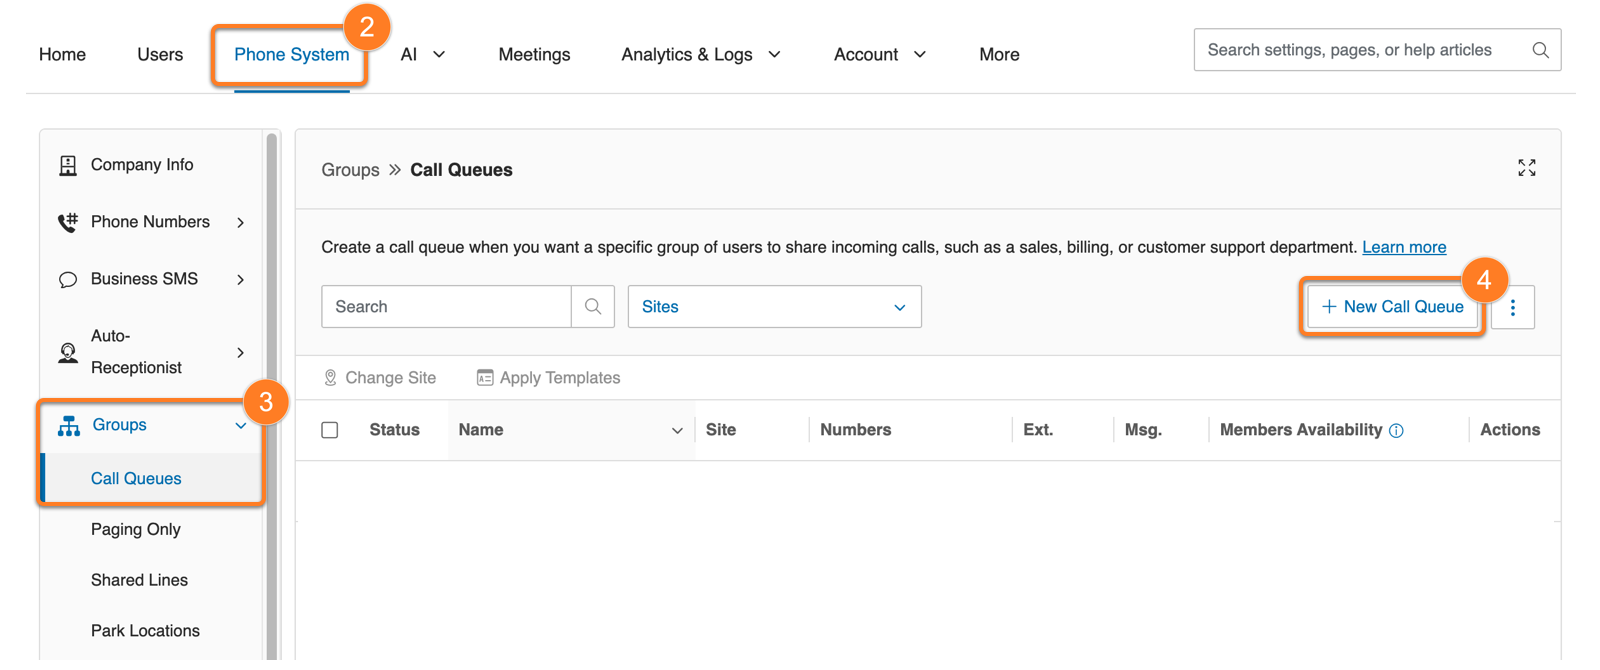Click the New Call Queue button
The height and width of the screenshot is (670, 1600).
[x=1392, y=307]
